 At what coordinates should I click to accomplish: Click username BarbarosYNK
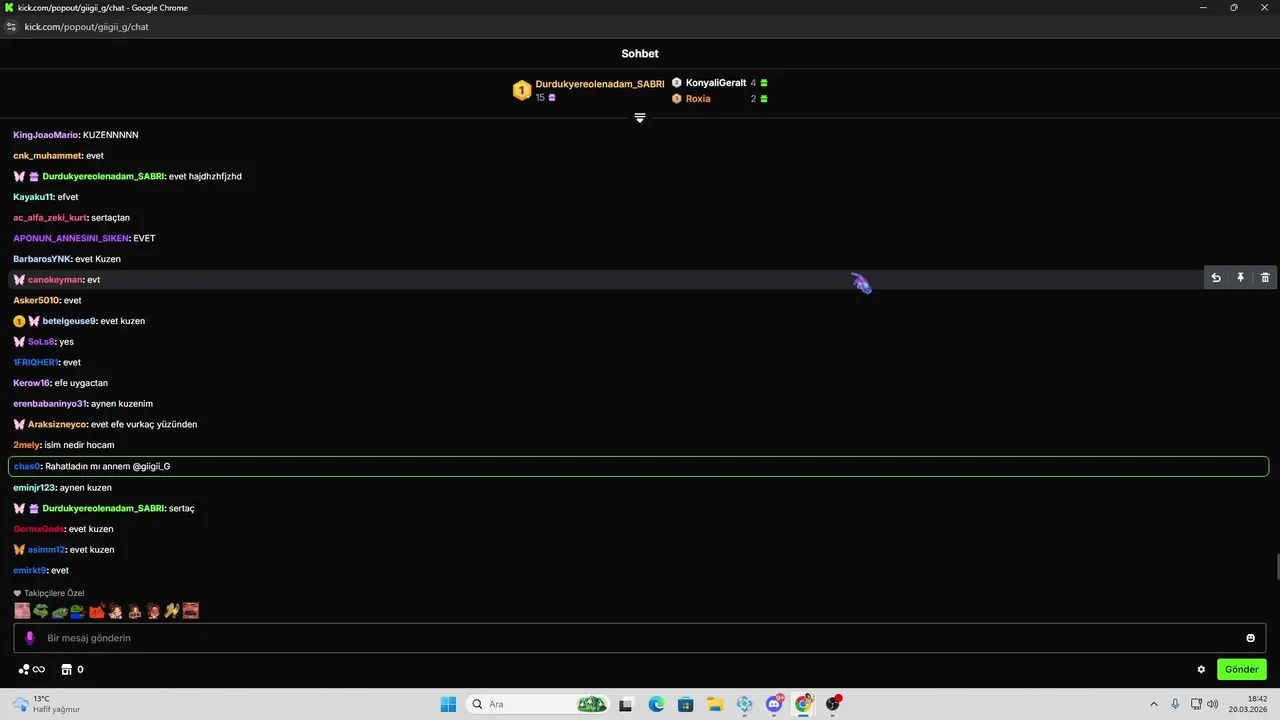pyautogui.click(x=42, y=259)
